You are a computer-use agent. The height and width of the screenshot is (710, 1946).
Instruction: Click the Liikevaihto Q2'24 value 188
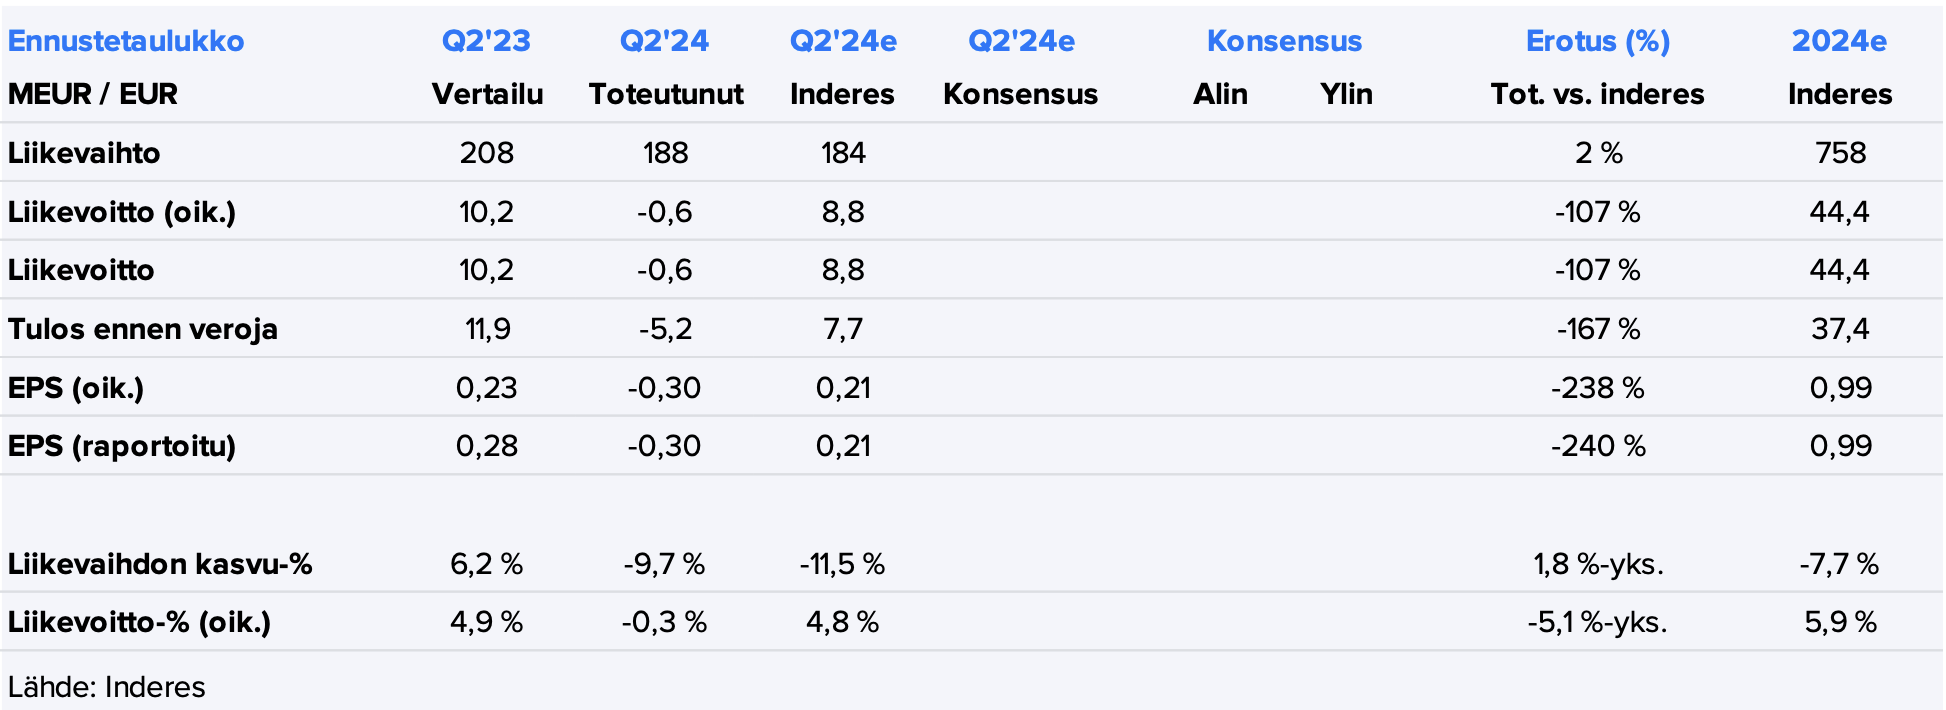(x=665, y=153)
